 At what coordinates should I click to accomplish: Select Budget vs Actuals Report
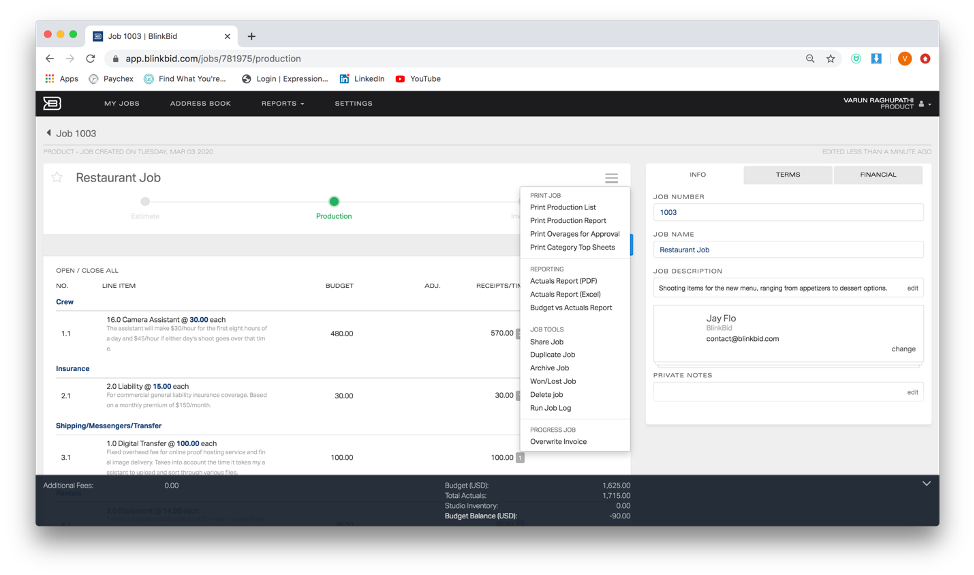pos(571,307)
